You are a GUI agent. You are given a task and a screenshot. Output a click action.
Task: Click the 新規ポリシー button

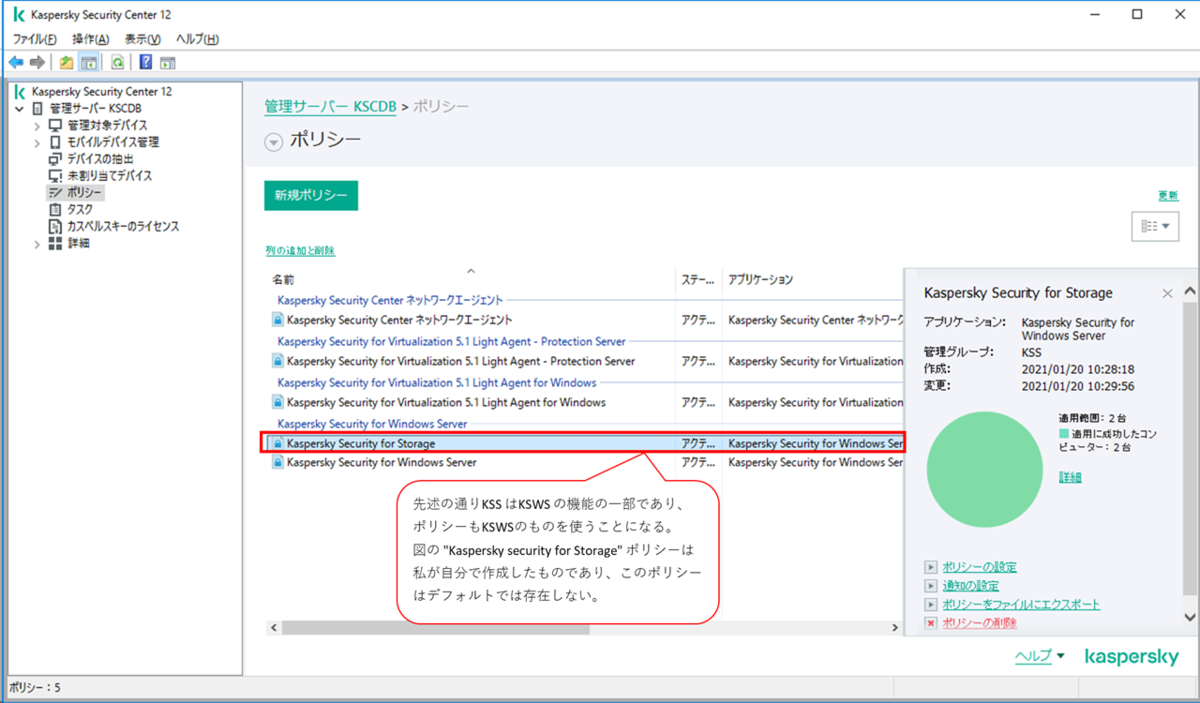311,196
